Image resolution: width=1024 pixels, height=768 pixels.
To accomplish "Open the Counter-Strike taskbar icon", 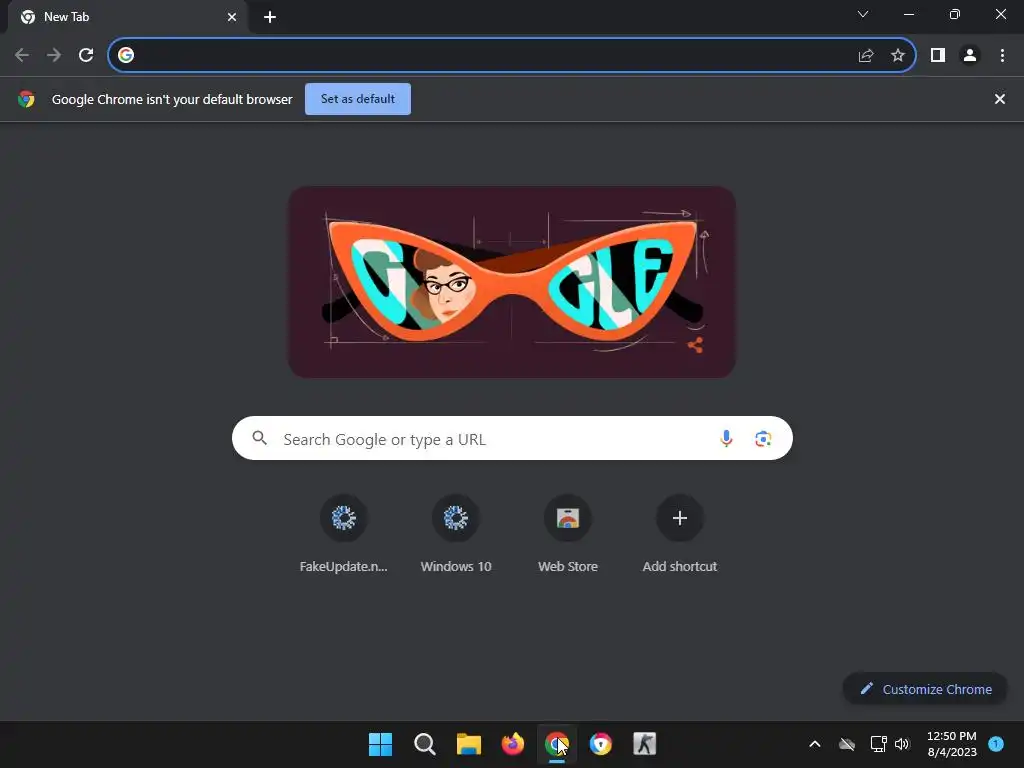I will tap(645, 744).
